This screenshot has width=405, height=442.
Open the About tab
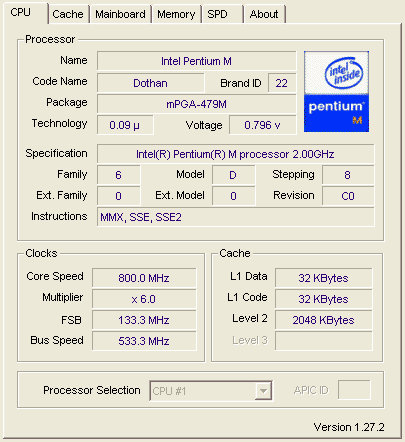(264, 14)
